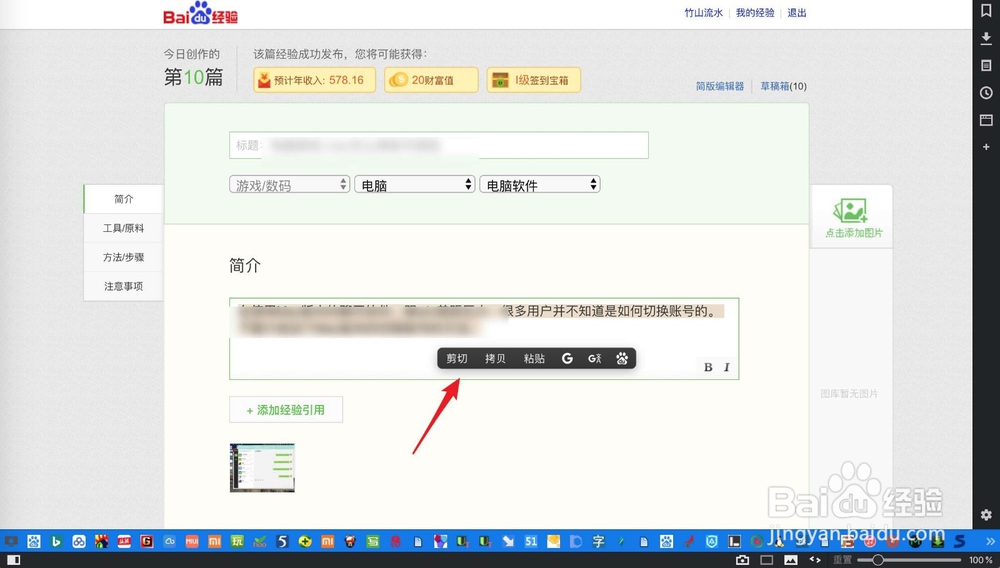
Task: Open the 电脑 subcategory dropdown
Action: [x=415, y=185]
